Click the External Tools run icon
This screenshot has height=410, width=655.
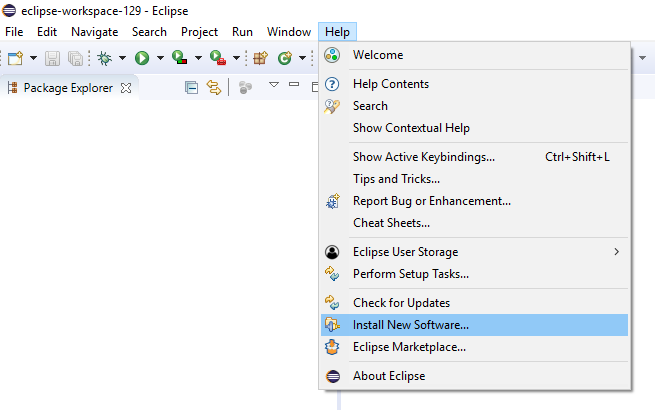(217, 58)
